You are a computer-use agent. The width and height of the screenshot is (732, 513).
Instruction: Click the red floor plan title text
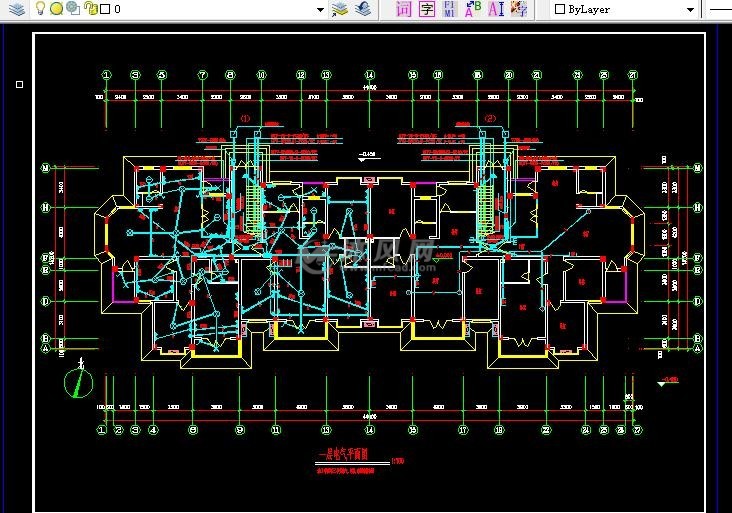point(343,455)
